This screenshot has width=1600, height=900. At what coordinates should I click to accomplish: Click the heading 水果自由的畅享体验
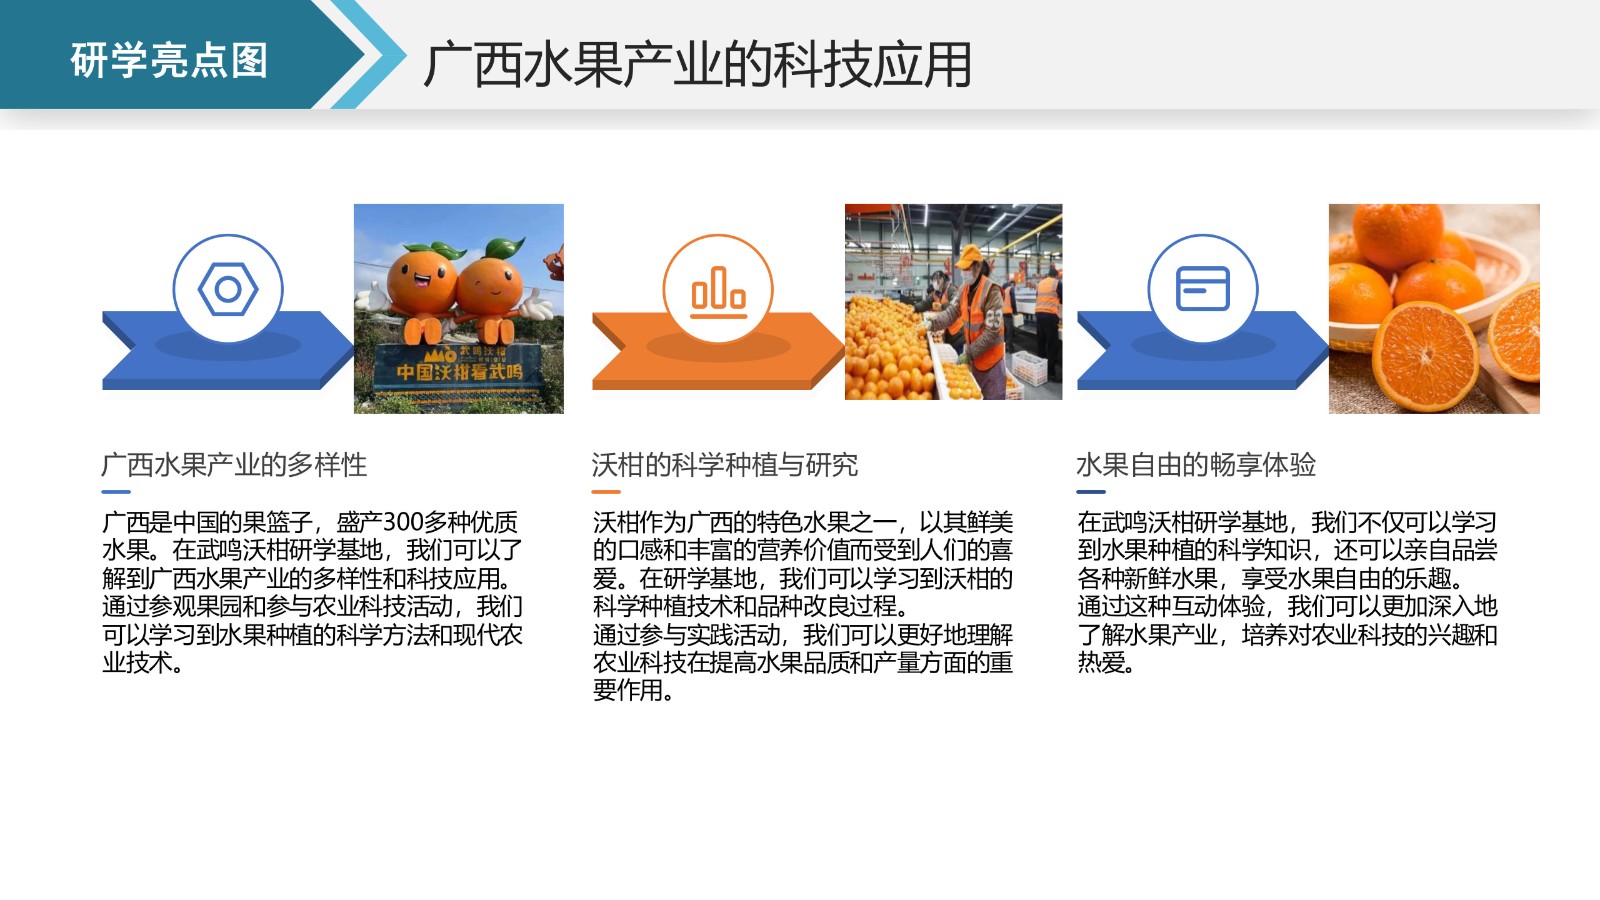tap(1195, 465)
